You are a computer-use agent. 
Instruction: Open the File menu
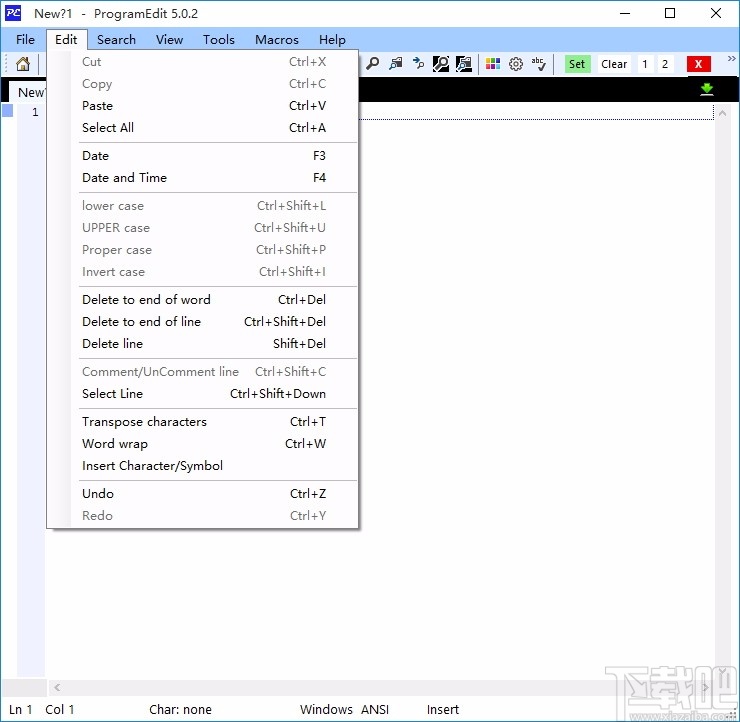25,40
